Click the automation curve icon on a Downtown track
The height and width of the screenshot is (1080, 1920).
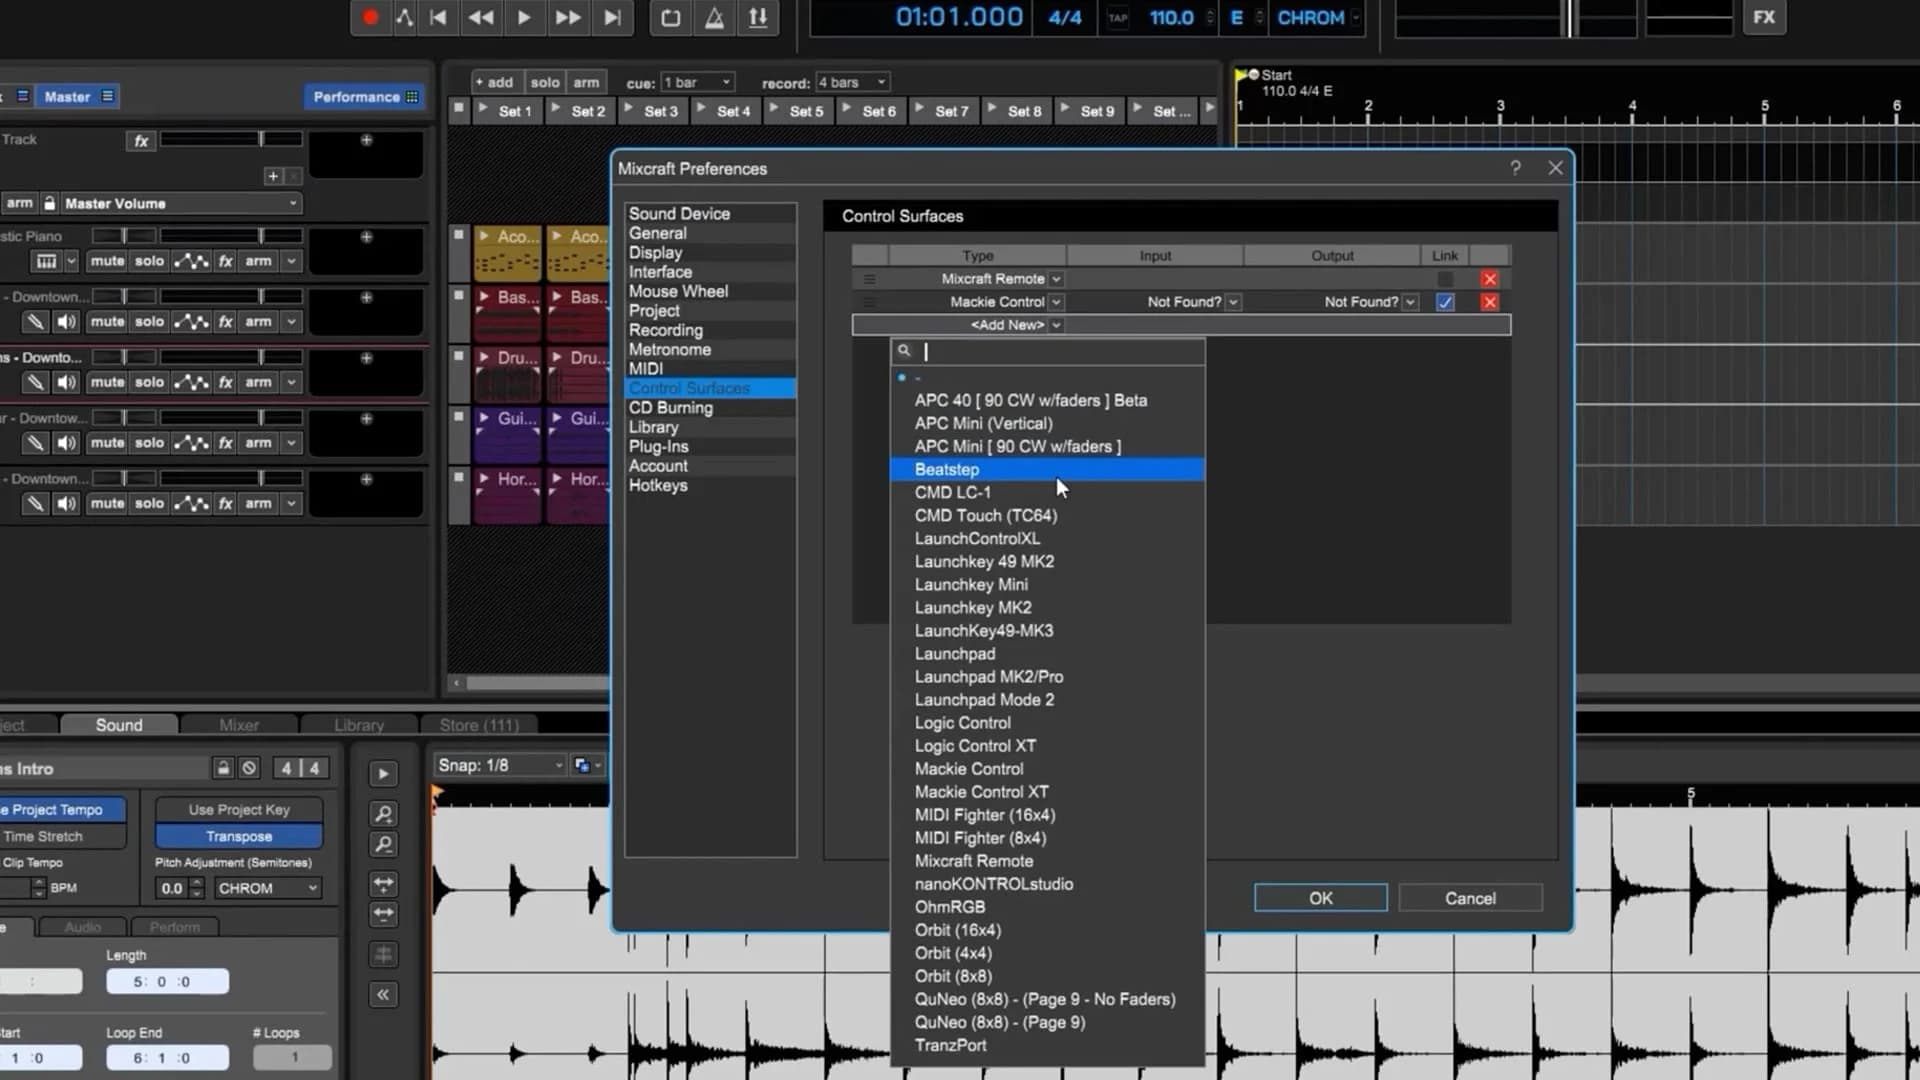(192, 321)
